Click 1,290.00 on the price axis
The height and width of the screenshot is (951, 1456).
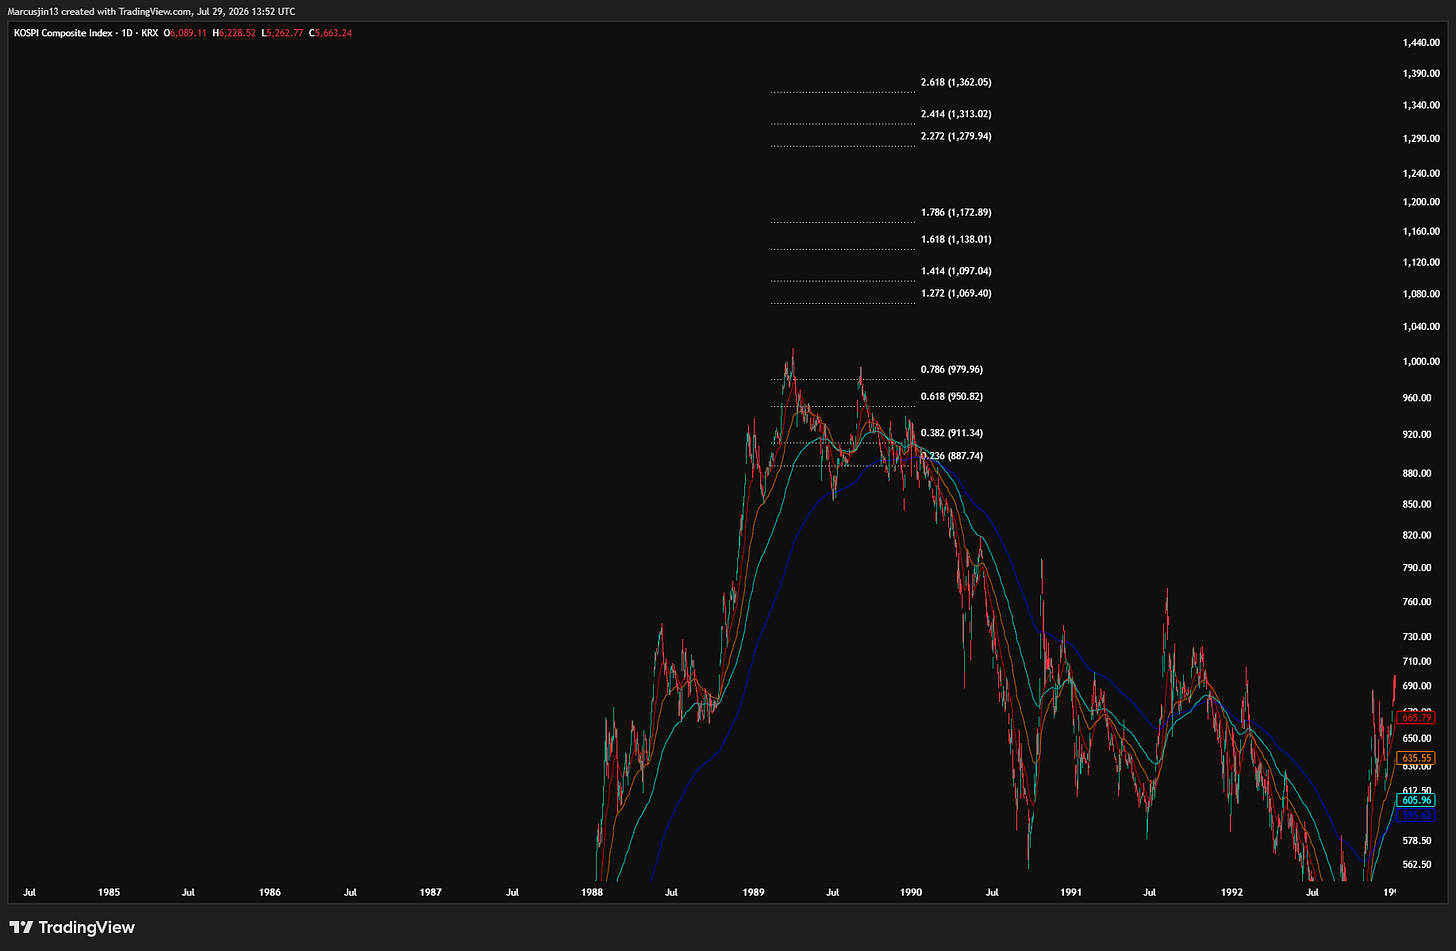1421,138
